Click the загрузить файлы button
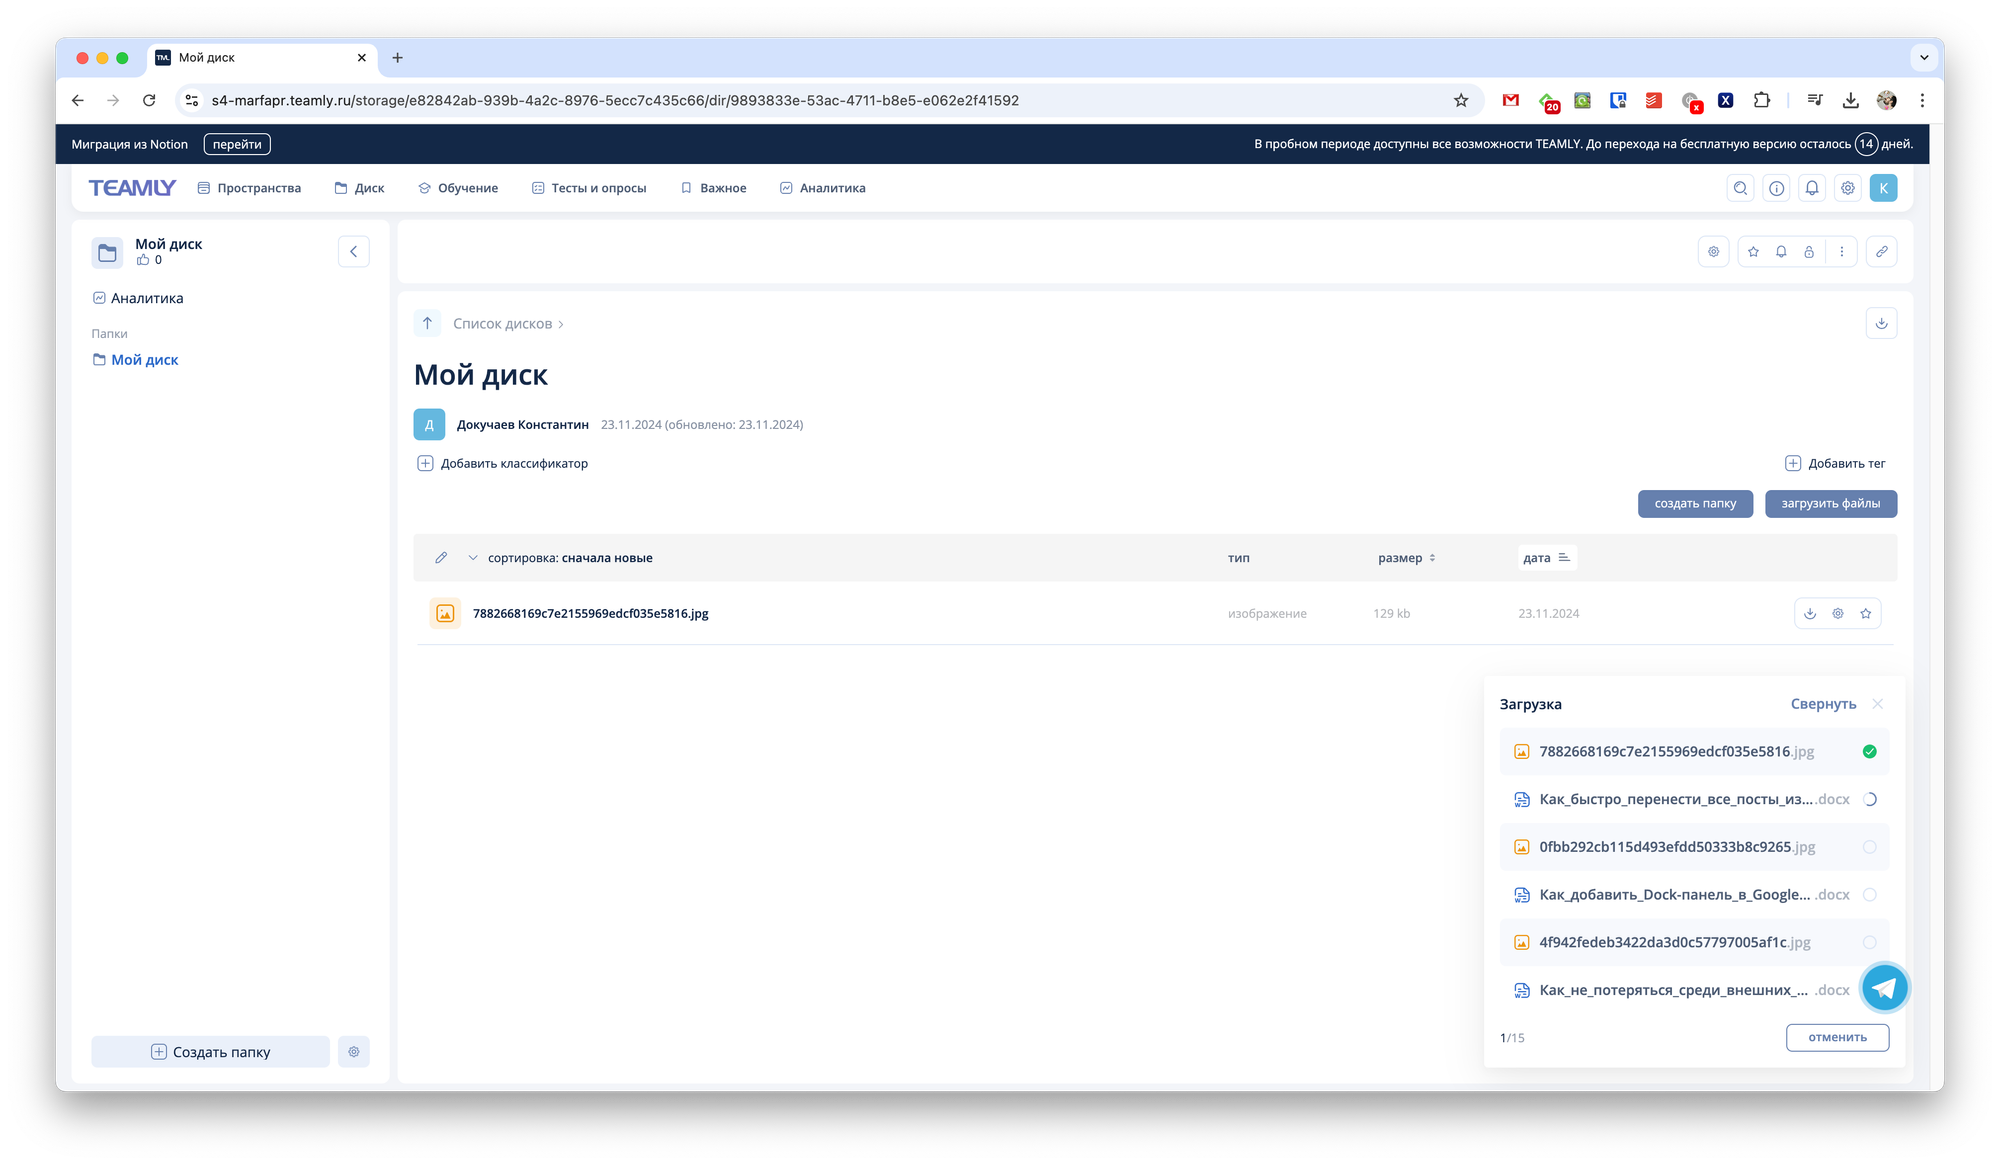 [1830, 504]
